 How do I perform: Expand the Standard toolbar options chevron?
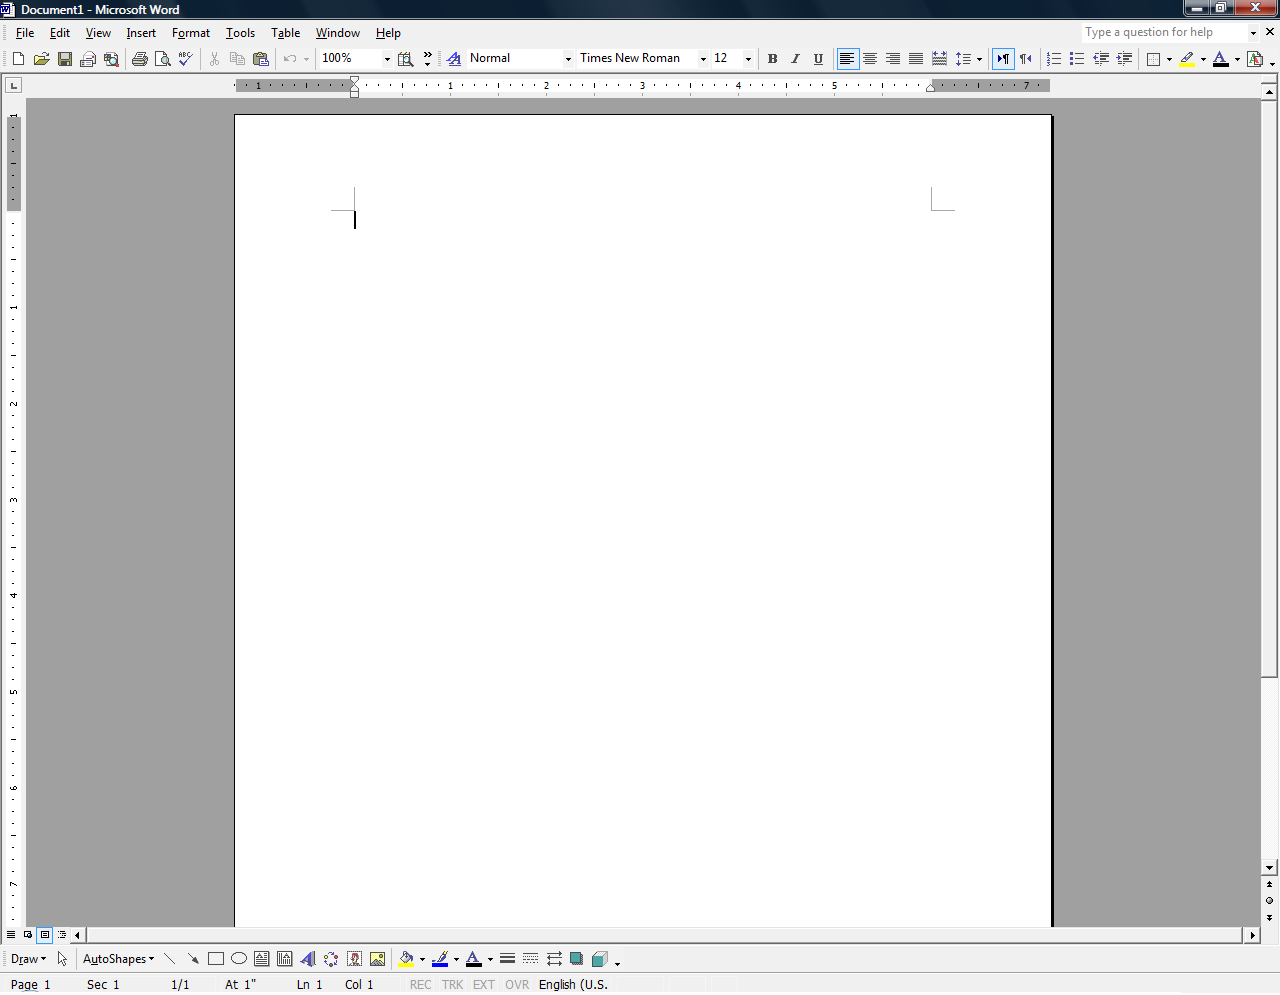(428, 59)
